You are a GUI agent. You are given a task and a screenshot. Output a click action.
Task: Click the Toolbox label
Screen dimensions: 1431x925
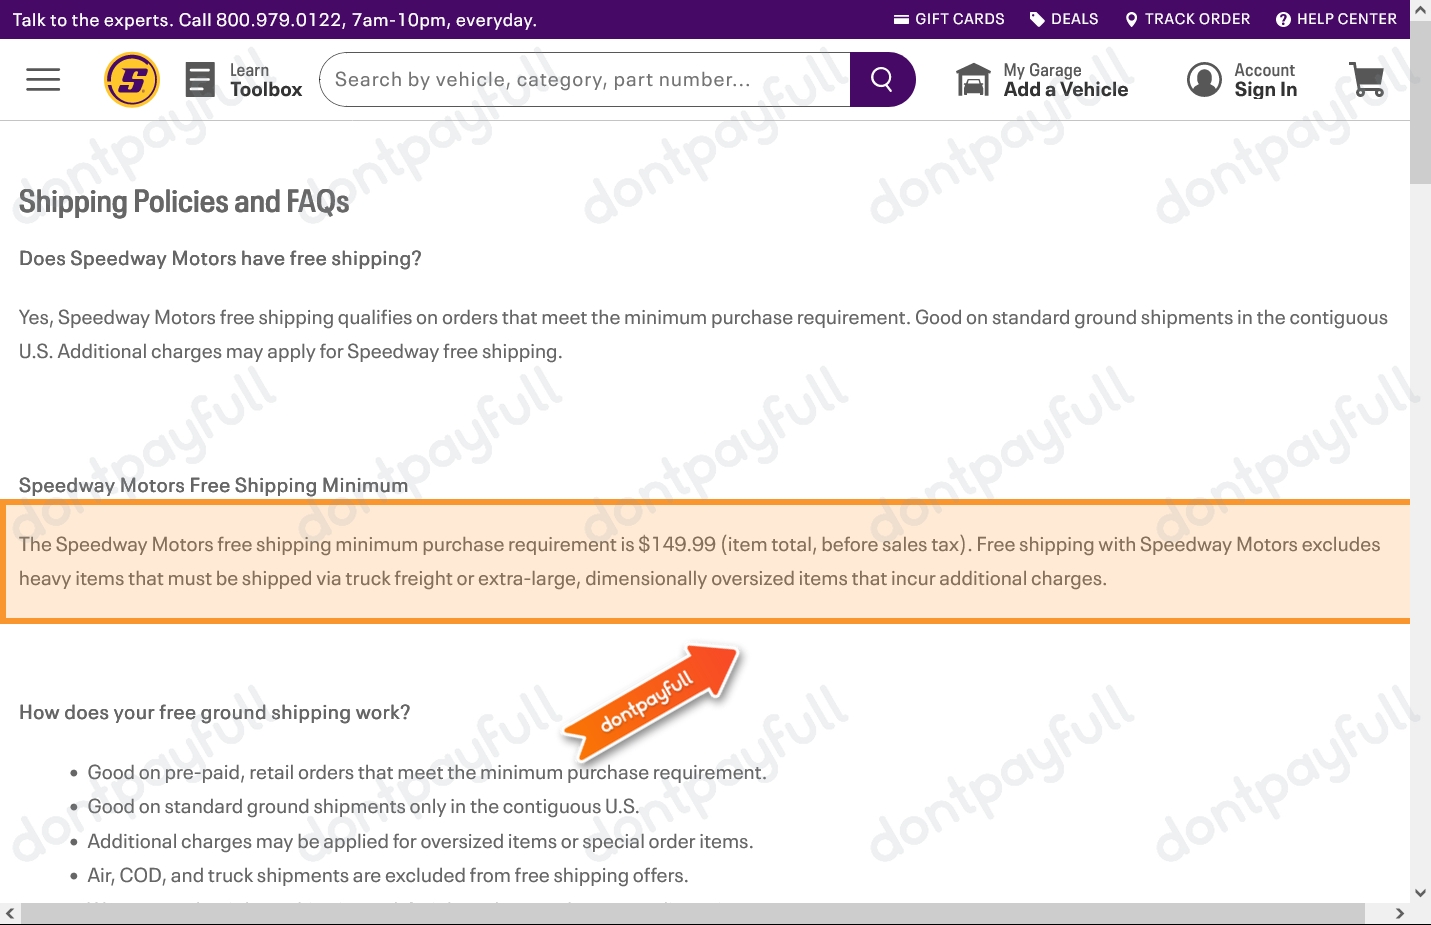click(x=266, y=90)
